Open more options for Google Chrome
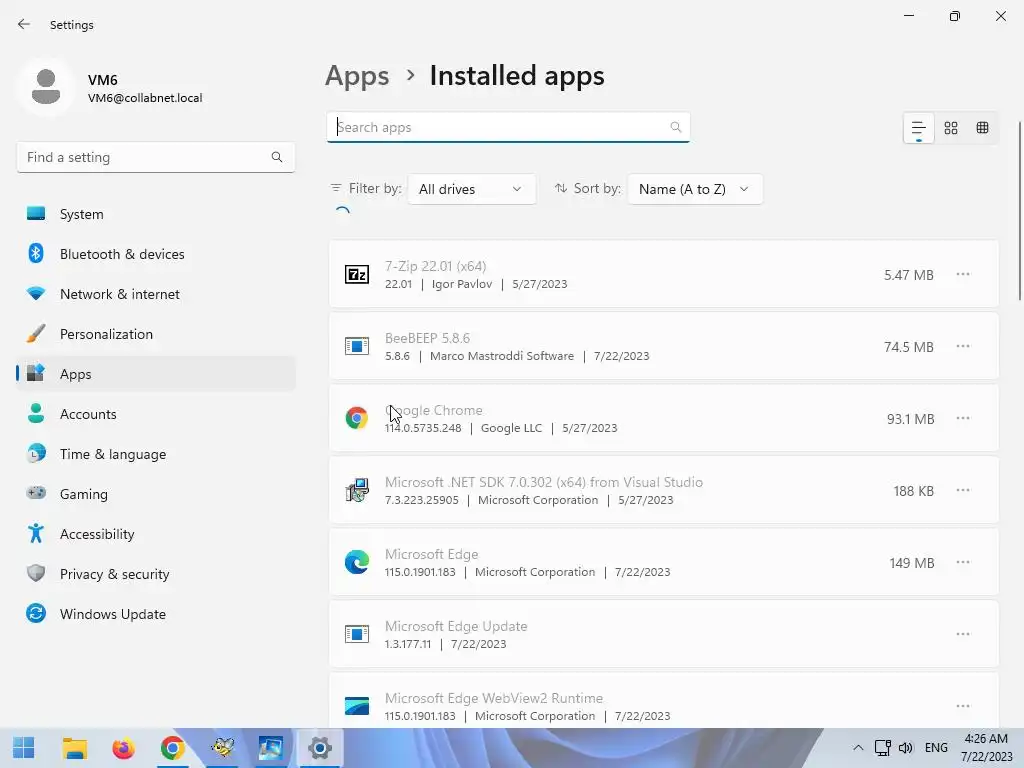 (x=963, y=418)
